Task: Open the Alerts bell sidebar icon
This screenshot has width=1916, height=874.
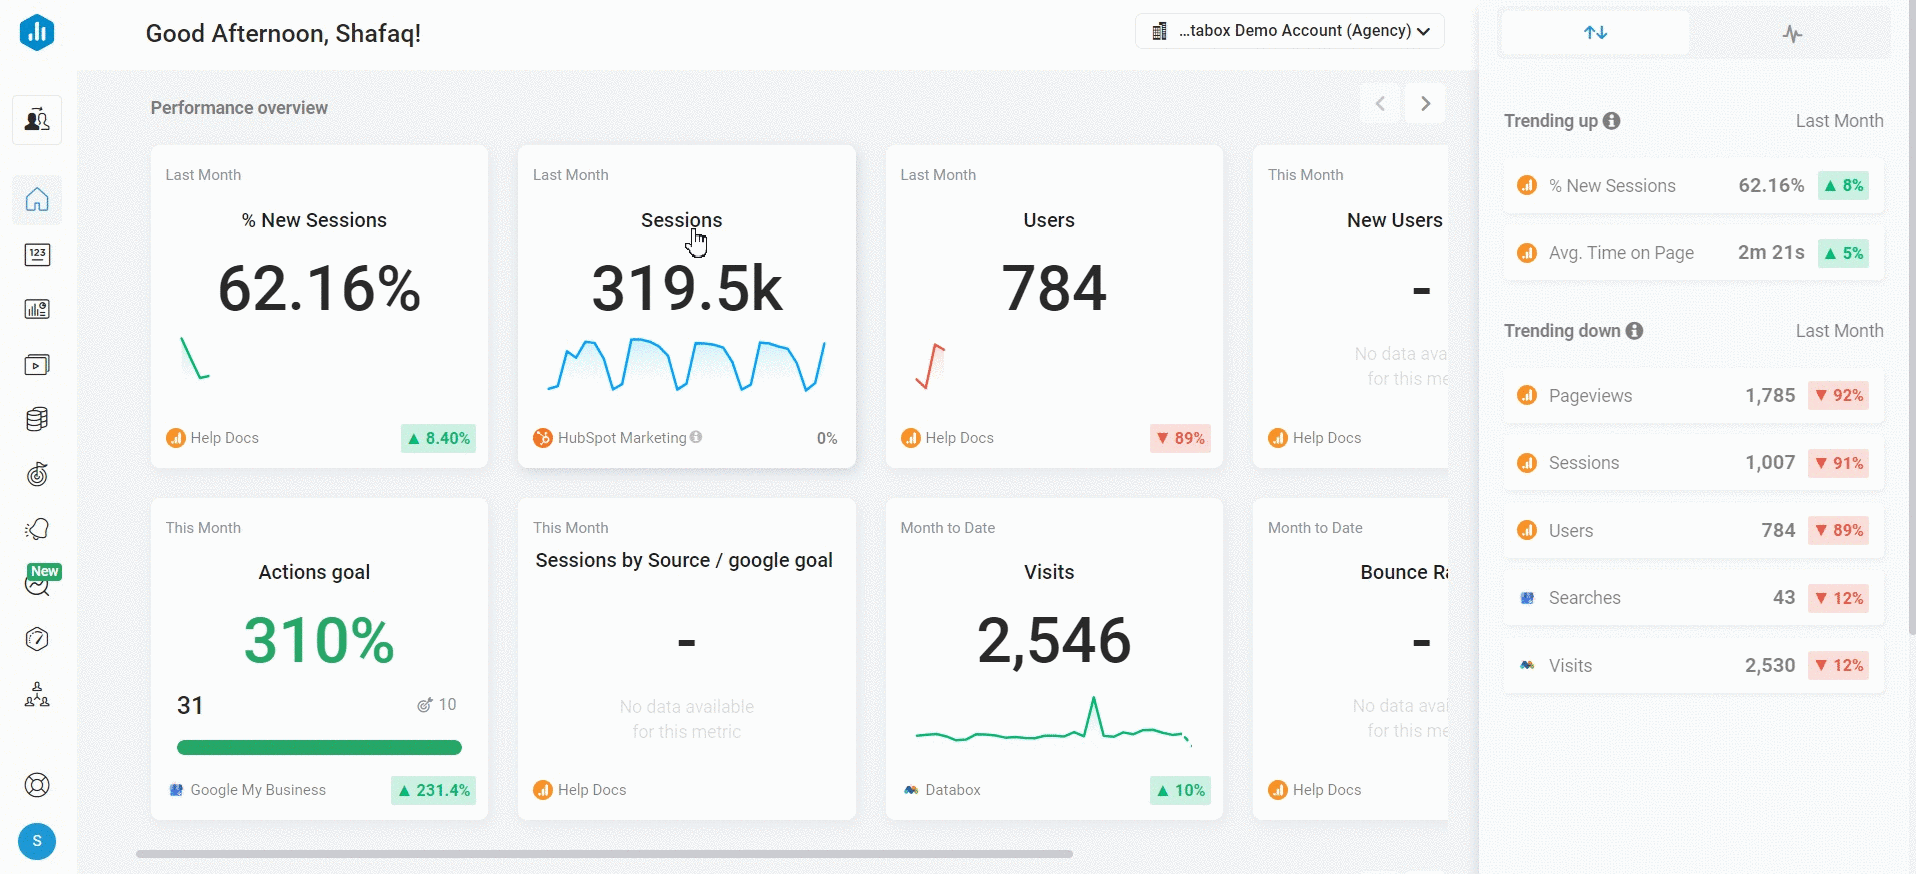Action: [37, 529]
